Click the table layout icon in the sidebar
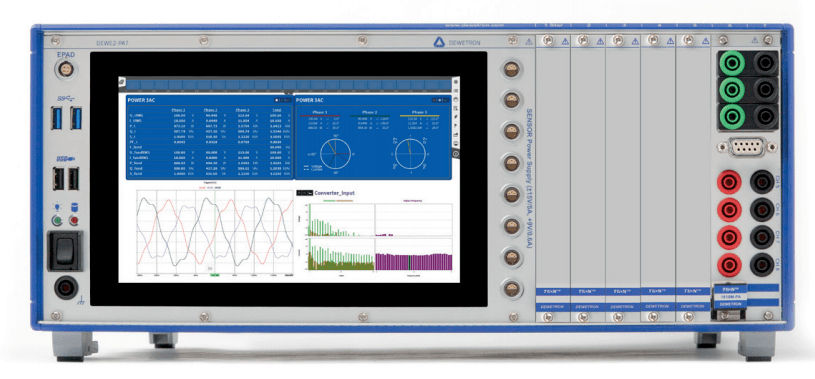The width and height of the screenshot is (815, 379). pos(456,108)
